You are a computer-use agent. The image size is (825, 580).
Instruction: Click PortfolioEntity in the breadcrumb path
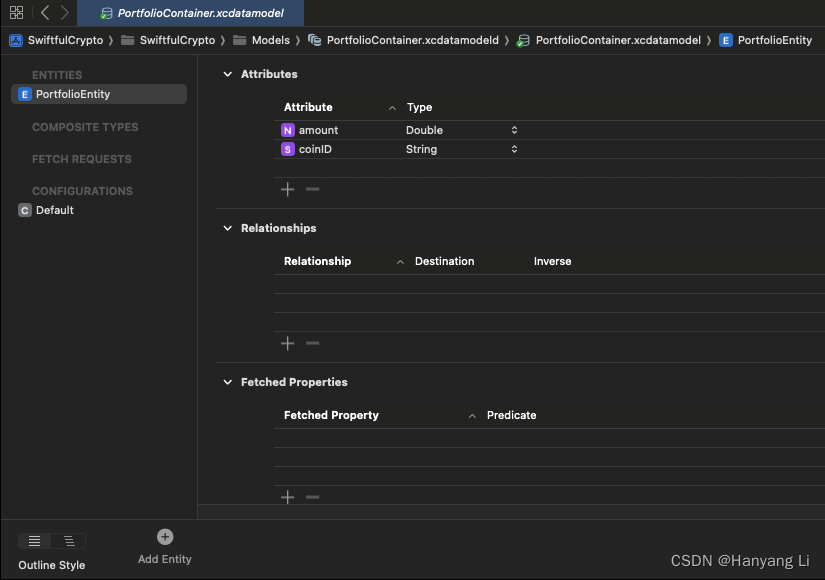766,41
